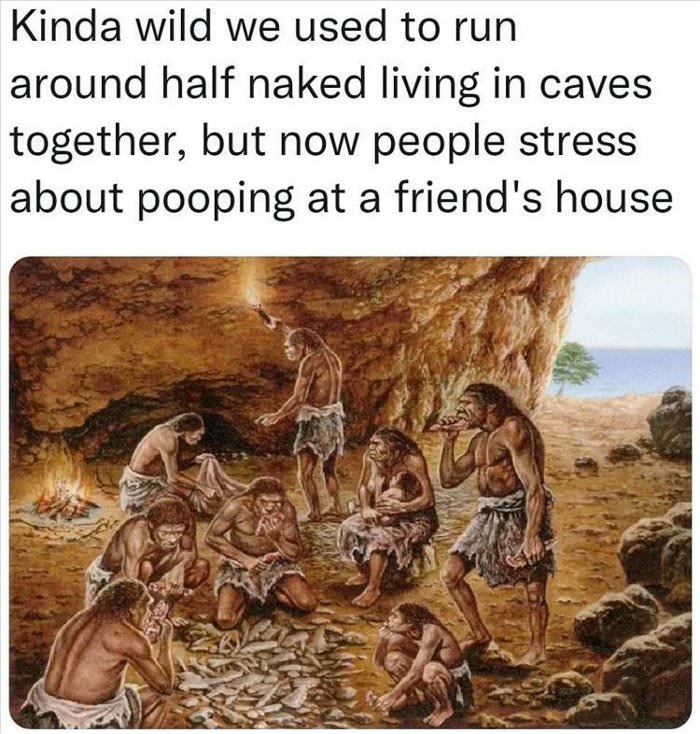
Task: Click the kneeling caveman in the center
Action: (262, 552)
